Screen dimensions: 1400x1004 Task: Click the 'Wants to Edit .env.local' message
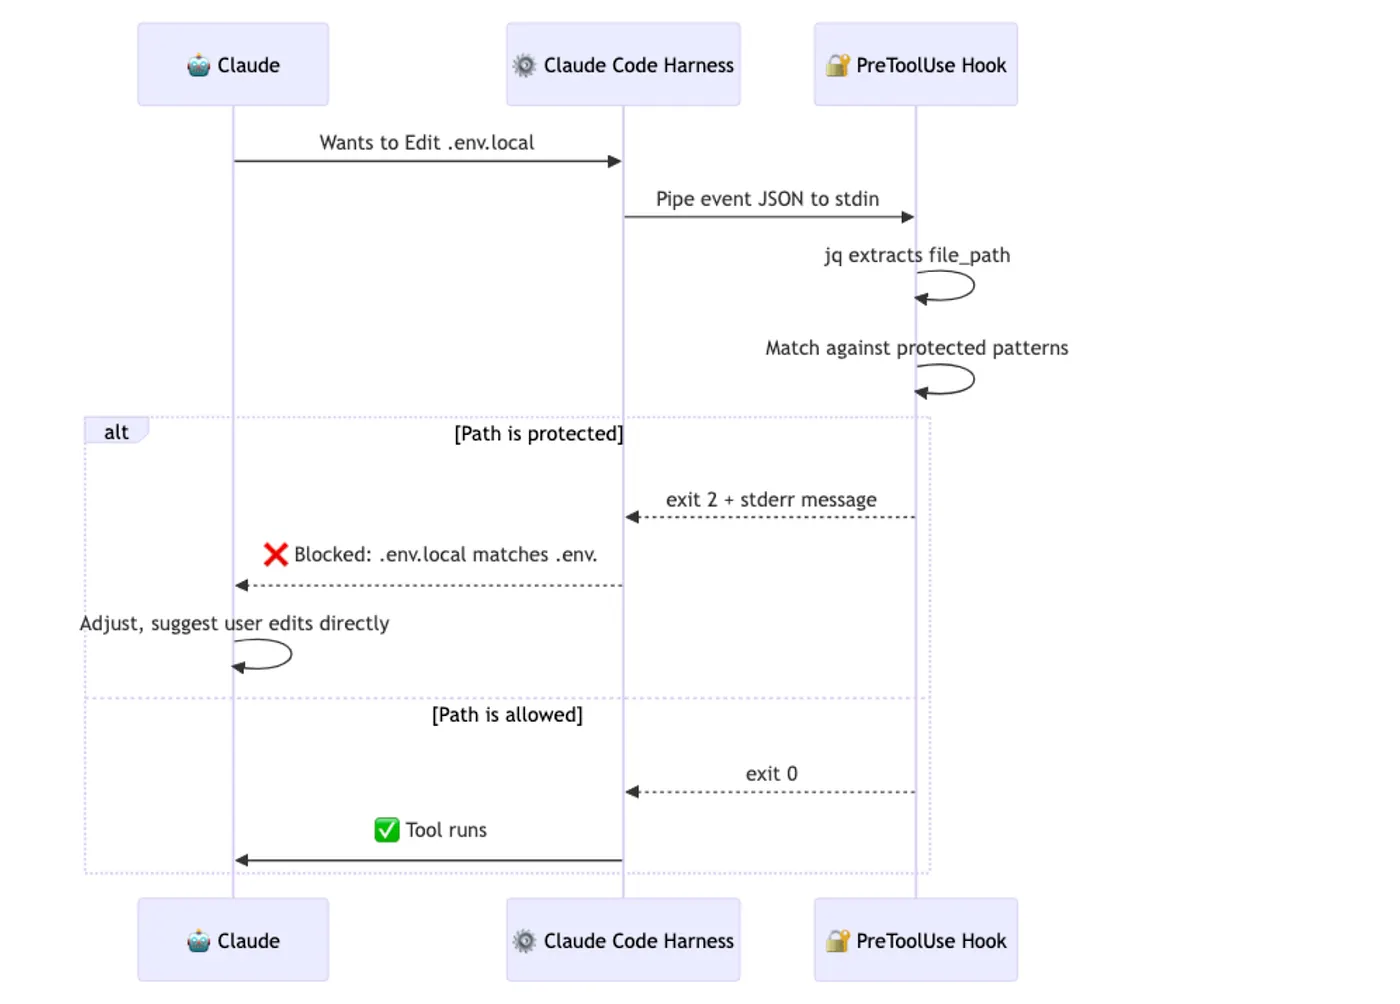point(427,143)
